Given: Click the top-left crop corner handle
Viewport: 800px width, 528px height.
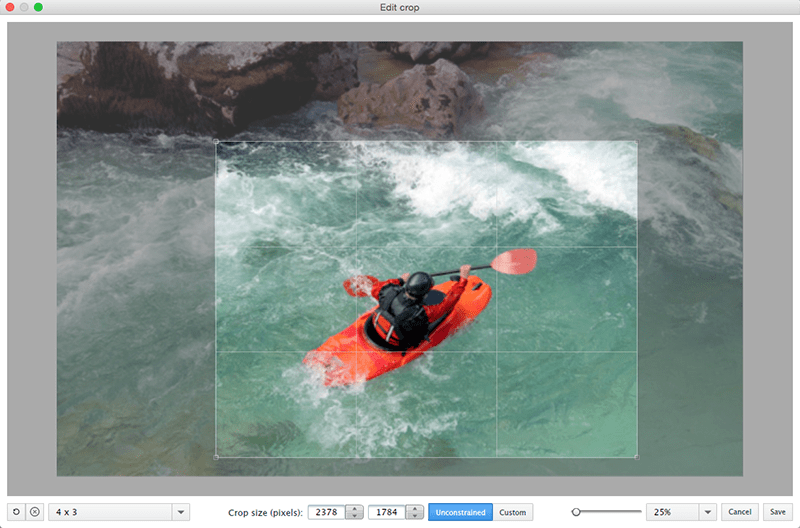Looking at the screenshot, I should 216,141.
